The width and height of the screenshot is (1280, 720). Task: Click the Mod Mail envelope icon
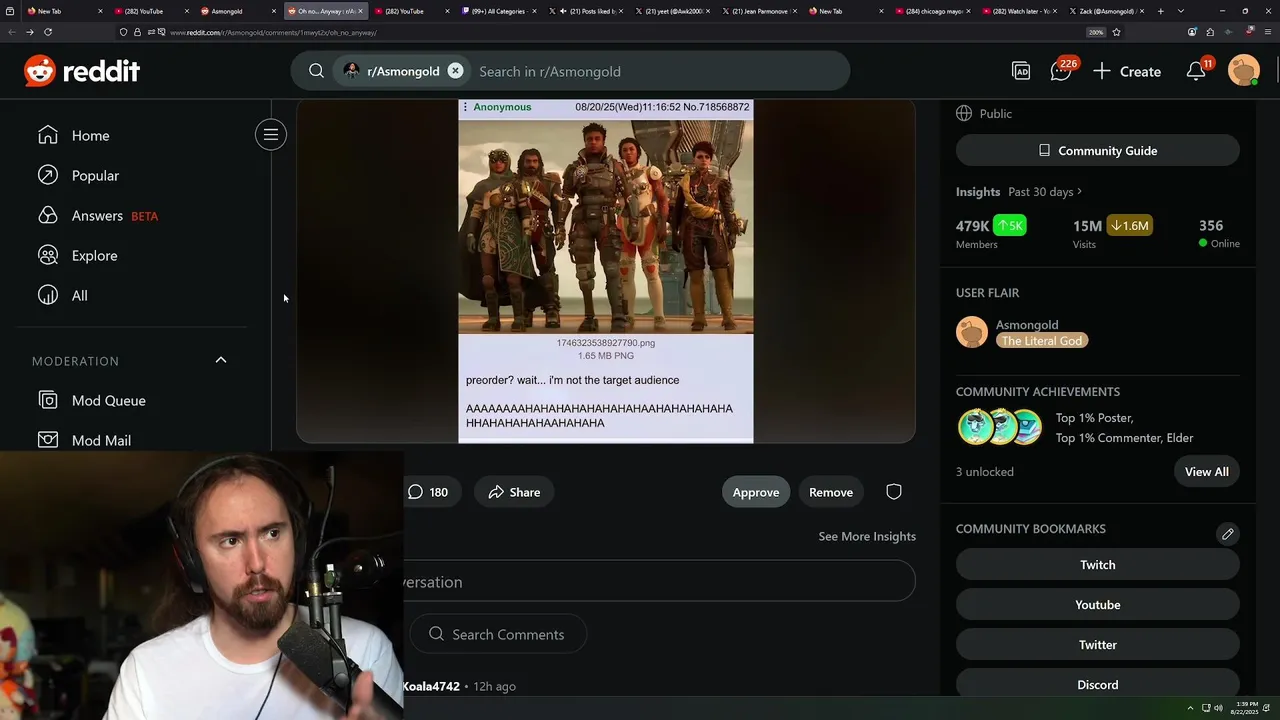[48, 440]
